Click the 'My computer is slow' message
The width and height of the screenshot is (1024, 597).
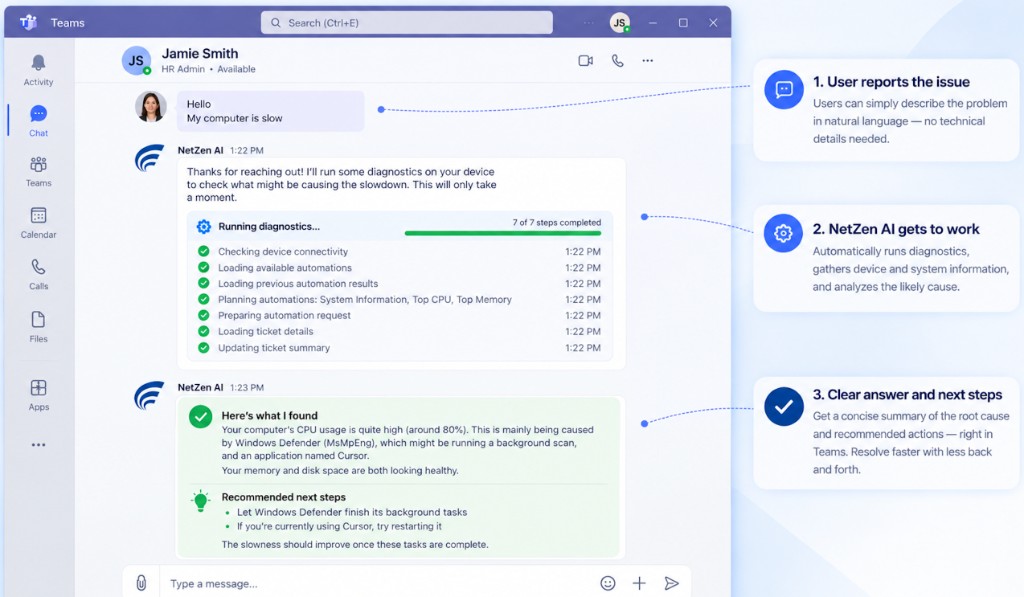click(234, 118)
